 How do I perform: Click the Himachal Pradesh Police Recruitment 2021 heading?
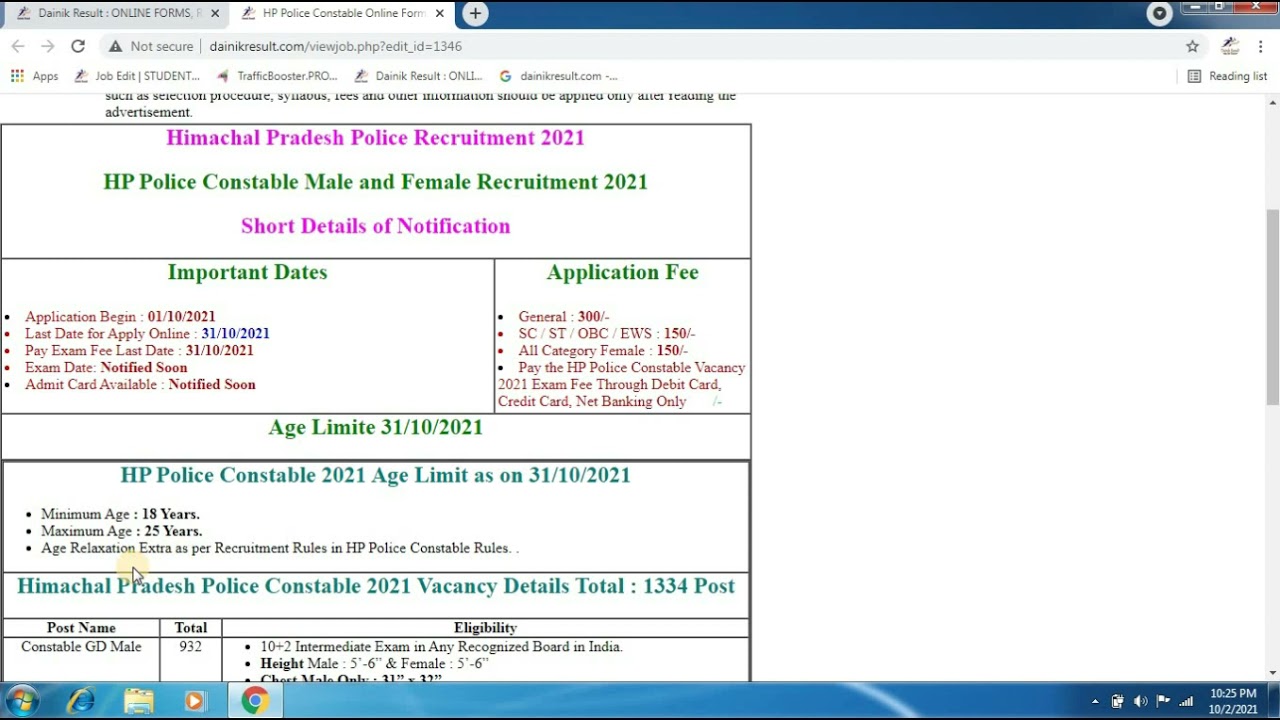tap(375, 138)
